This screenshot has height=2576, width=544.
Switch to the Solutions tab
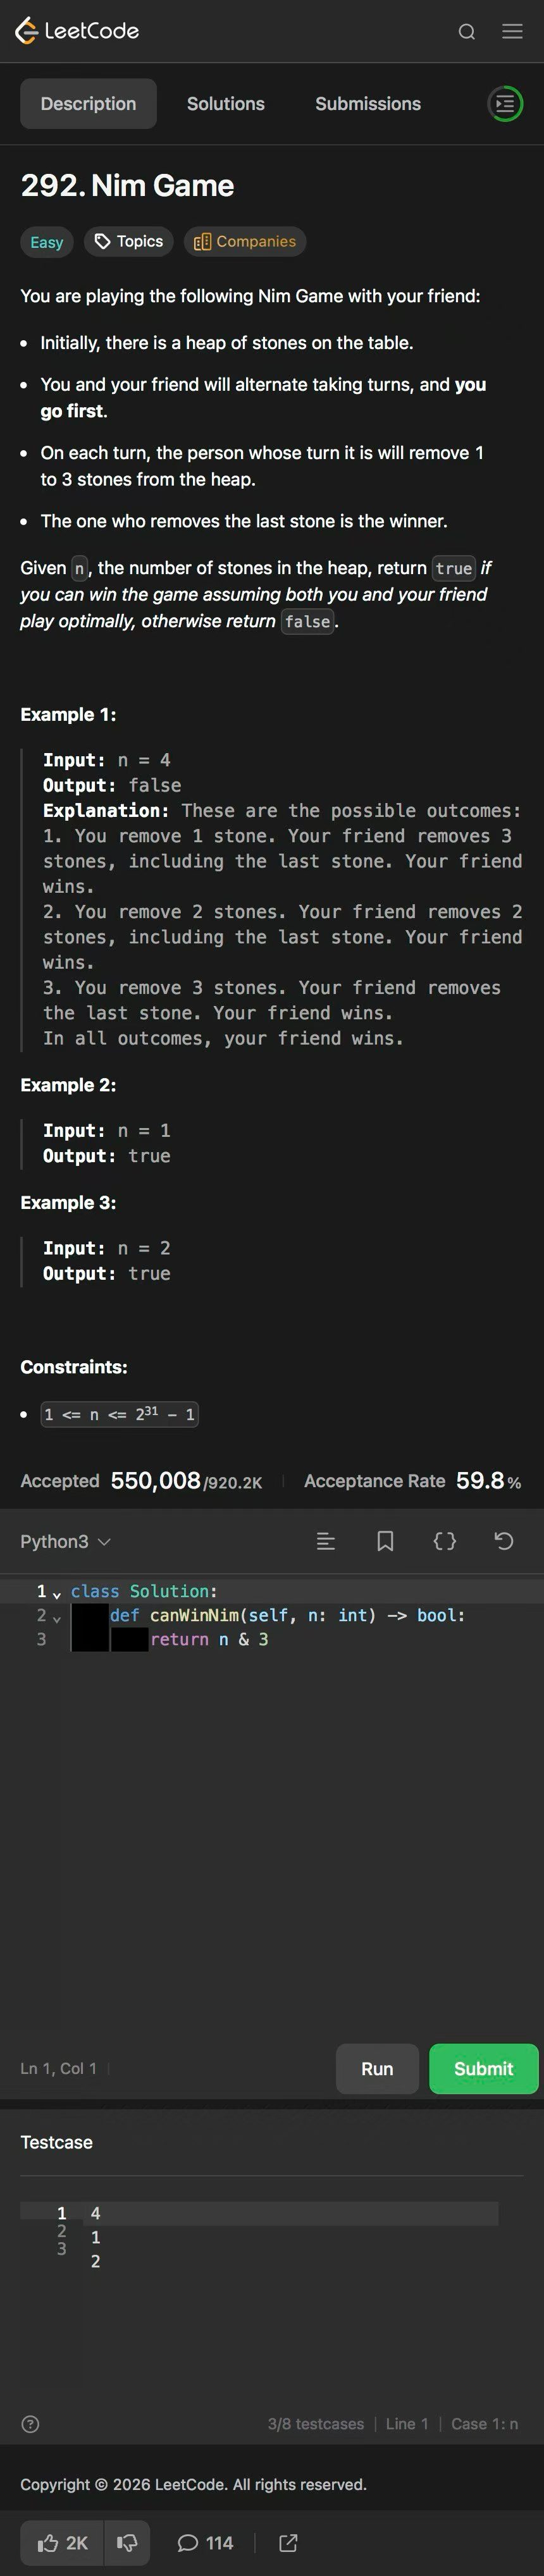tap(226, 104)
